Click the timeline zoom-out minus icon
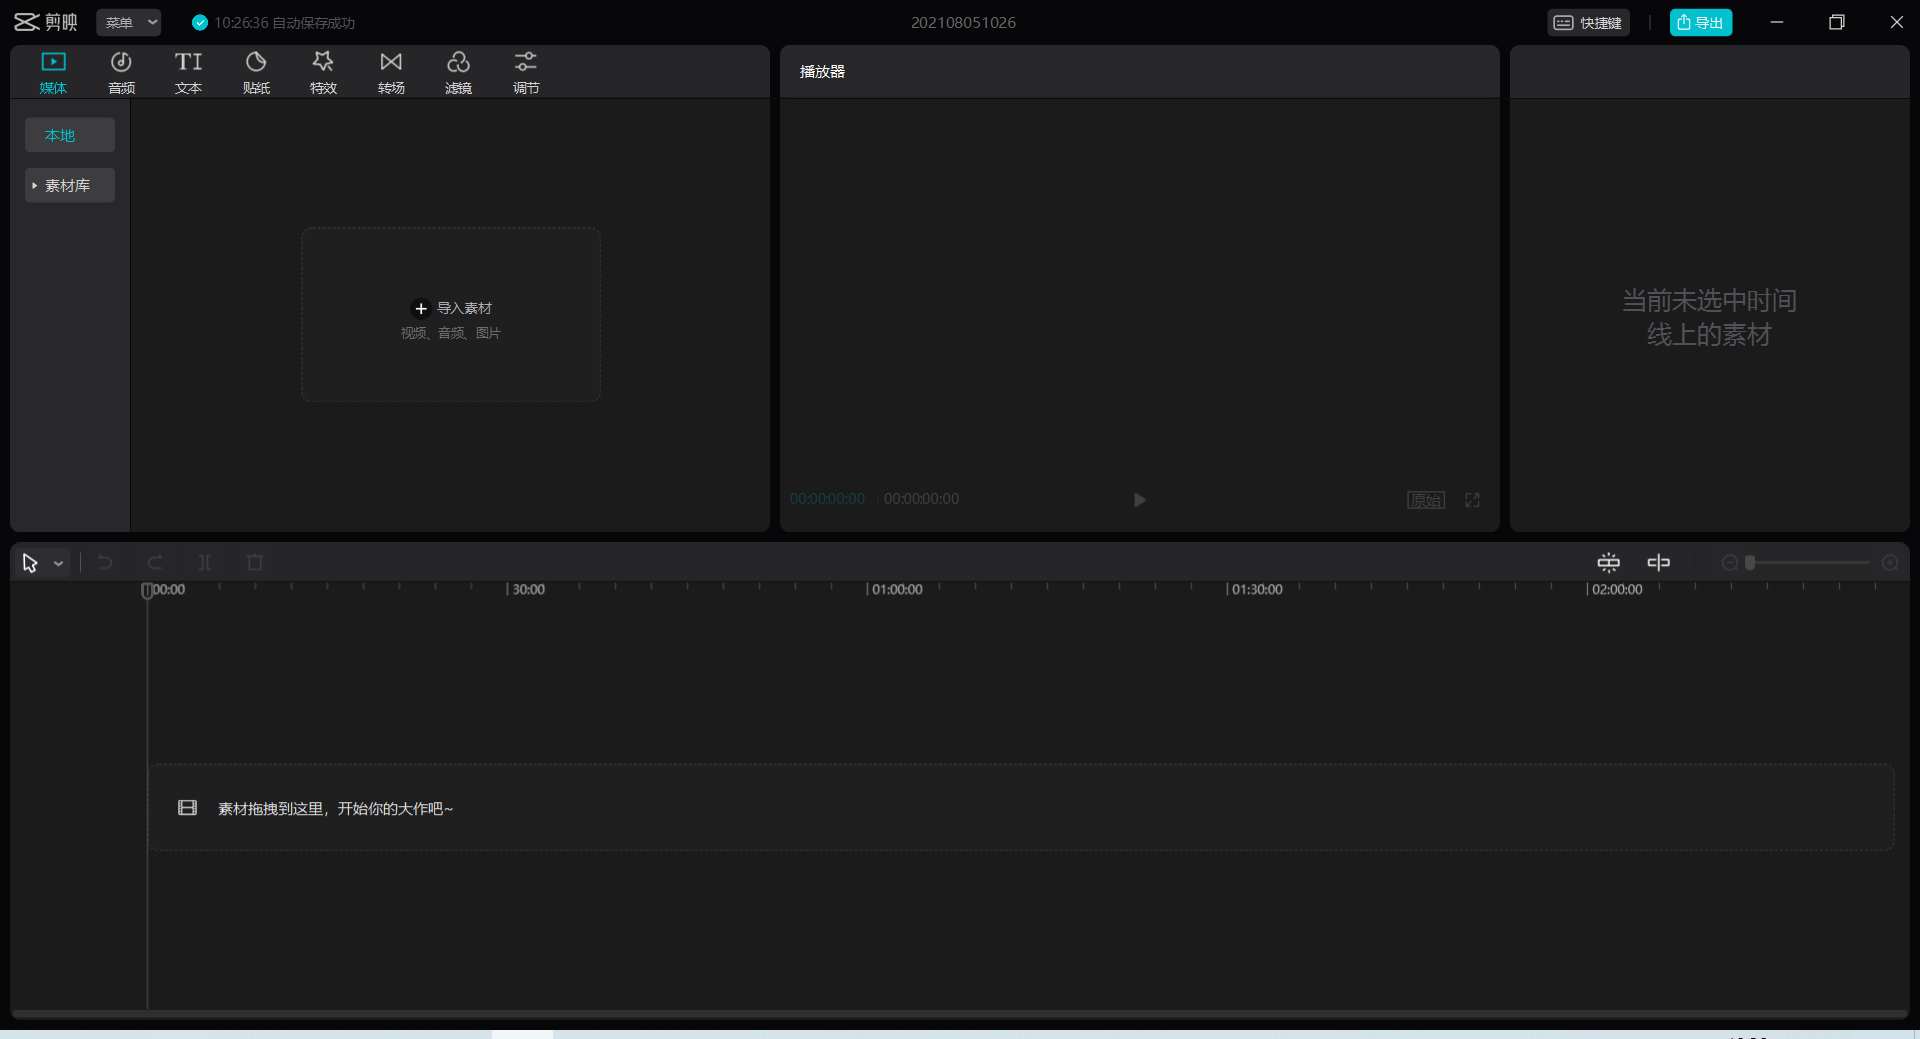This screenshot has width=1920, height=1039. coord(1729,563)
